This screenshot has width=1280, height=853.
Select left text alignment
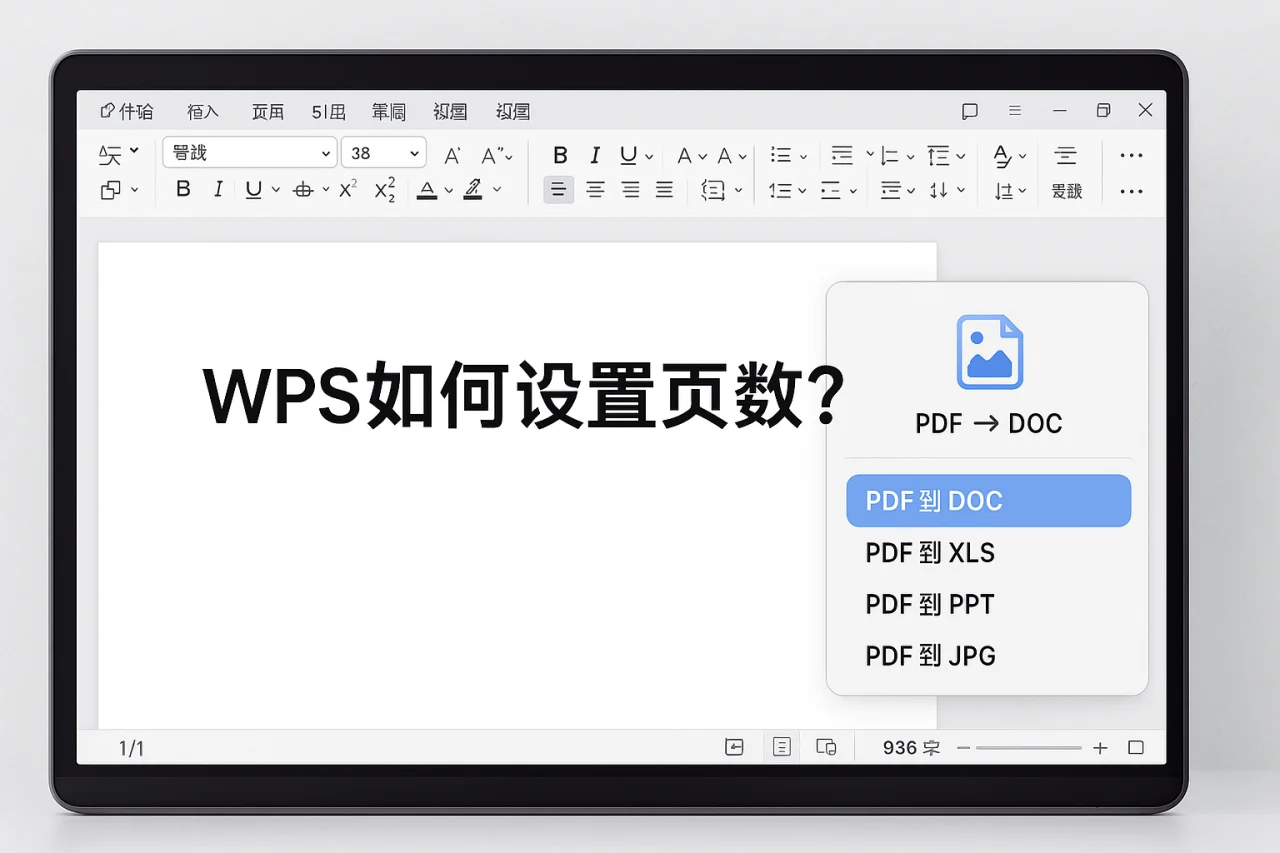(558, 190)
